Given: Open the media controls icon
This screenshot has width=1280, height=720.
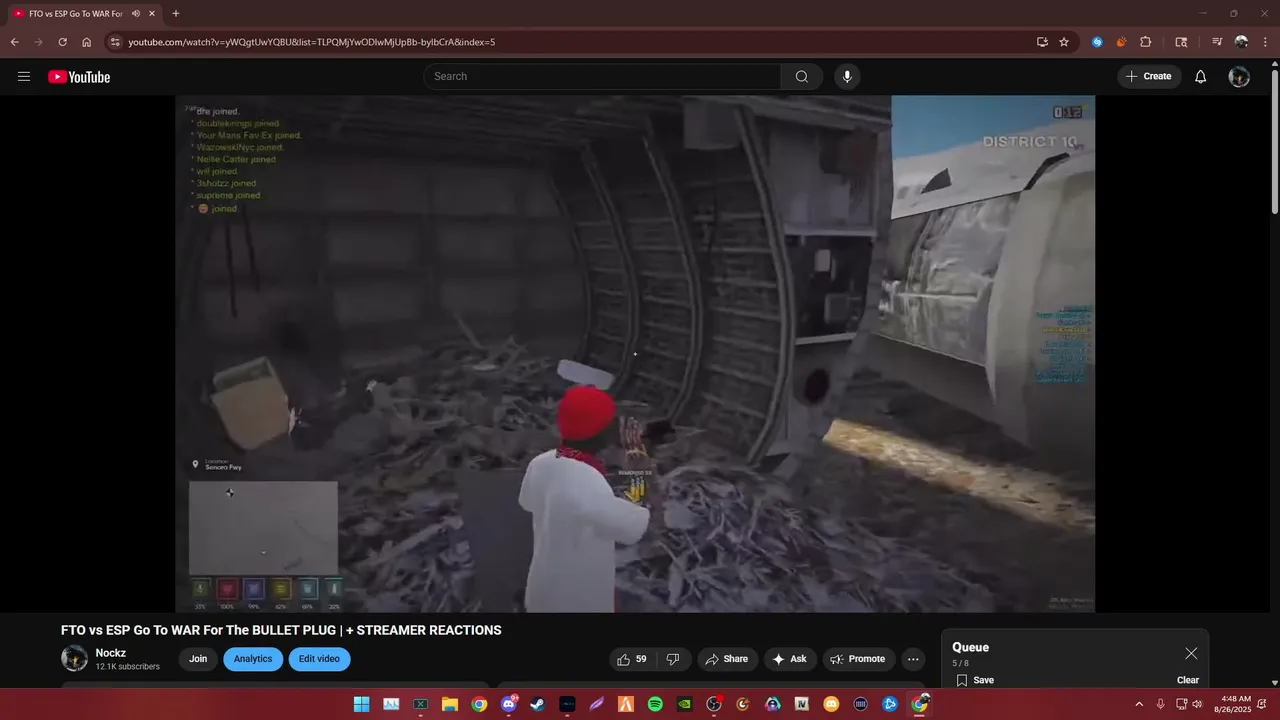Looking at the screenshot, I should pyautogui.click(x=1217, y=42).
